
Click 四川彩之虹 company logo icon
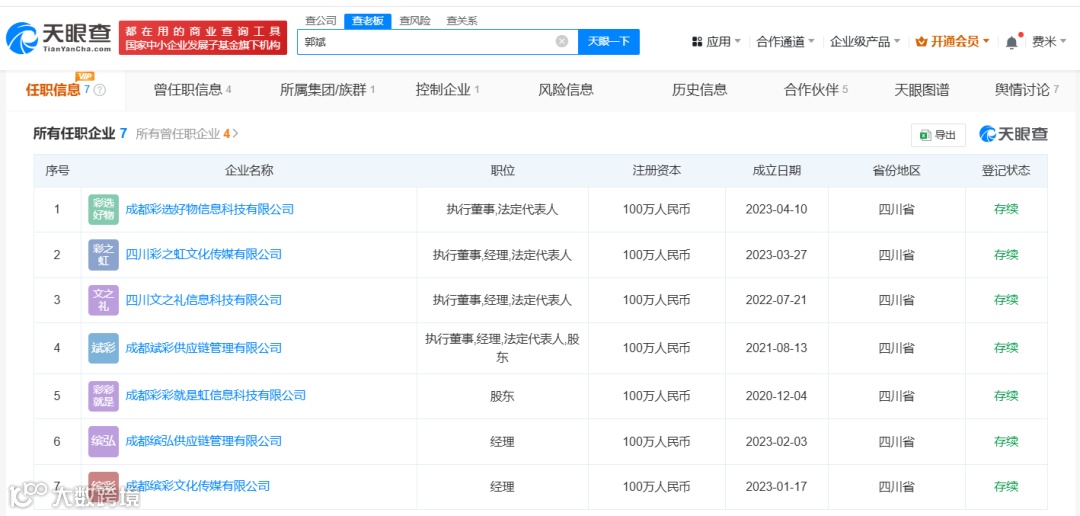coord(103,255)
